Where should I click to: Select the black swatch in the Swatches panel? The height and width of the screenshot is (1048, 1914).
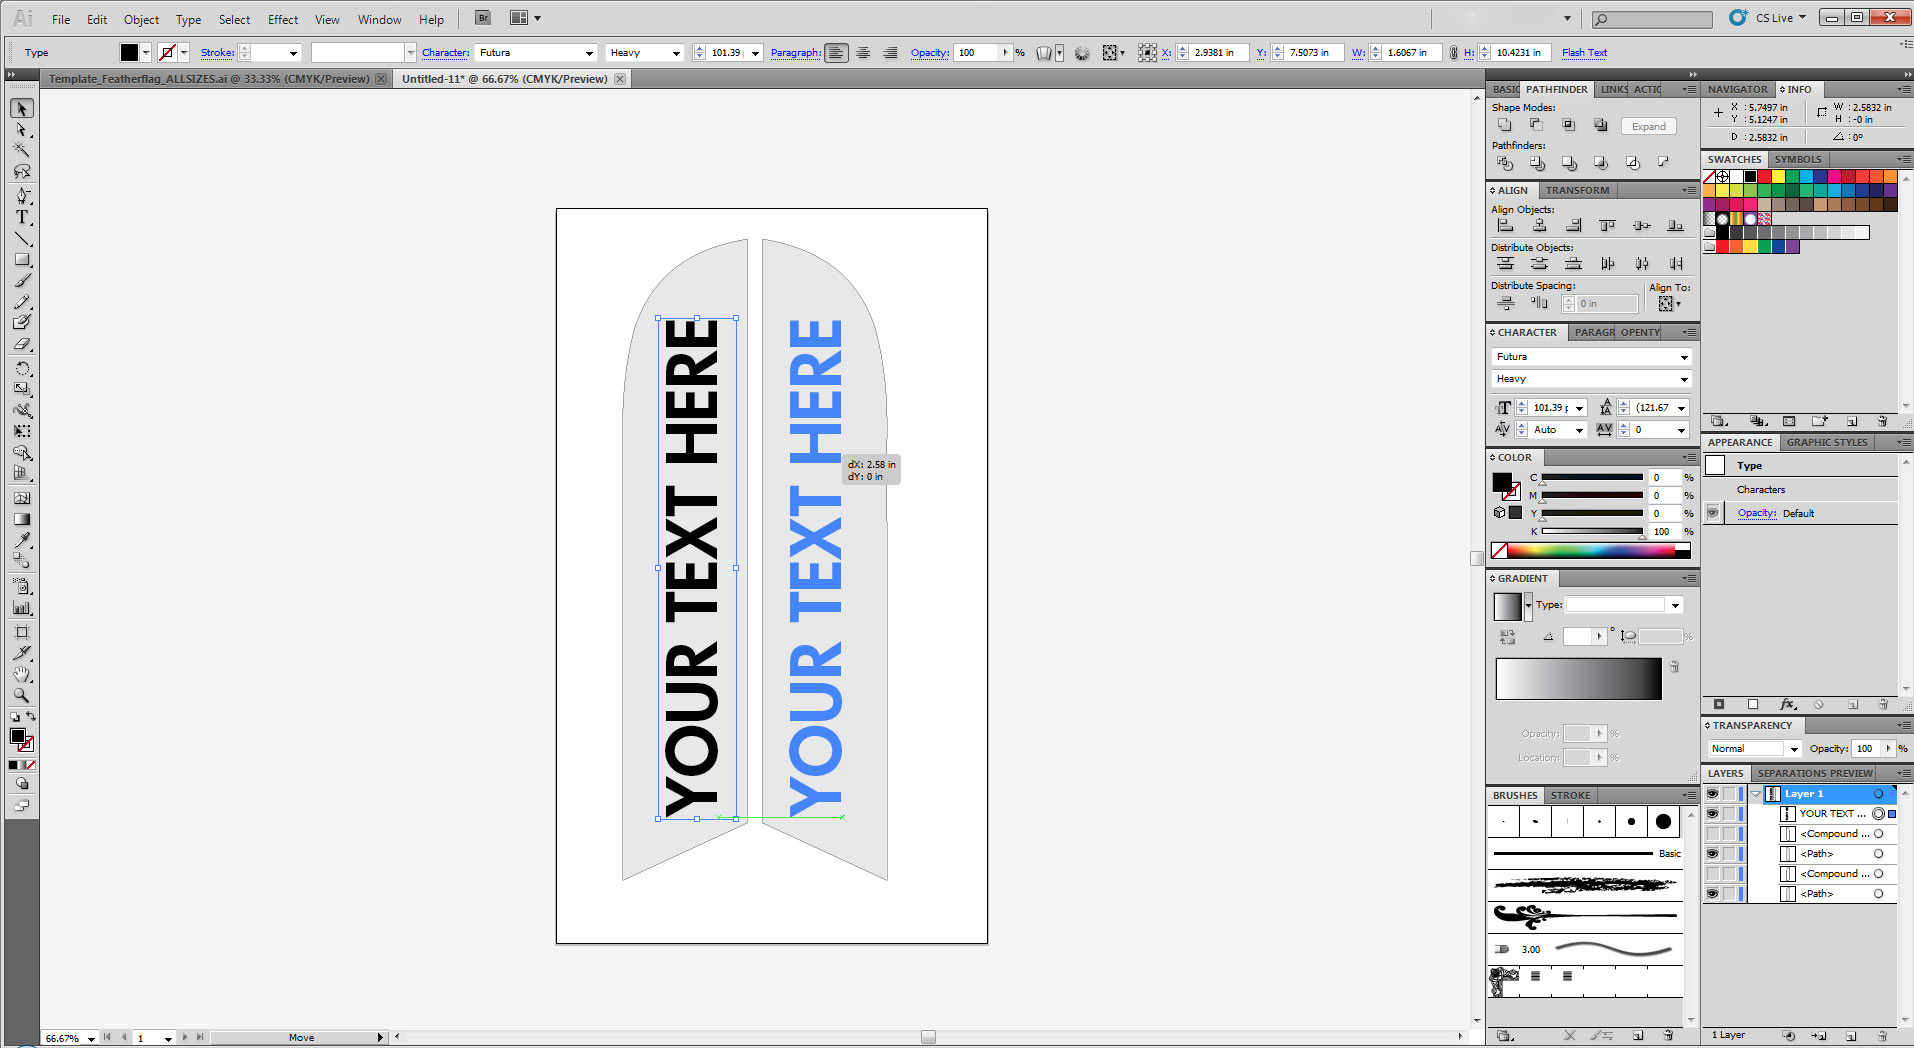1750,176
